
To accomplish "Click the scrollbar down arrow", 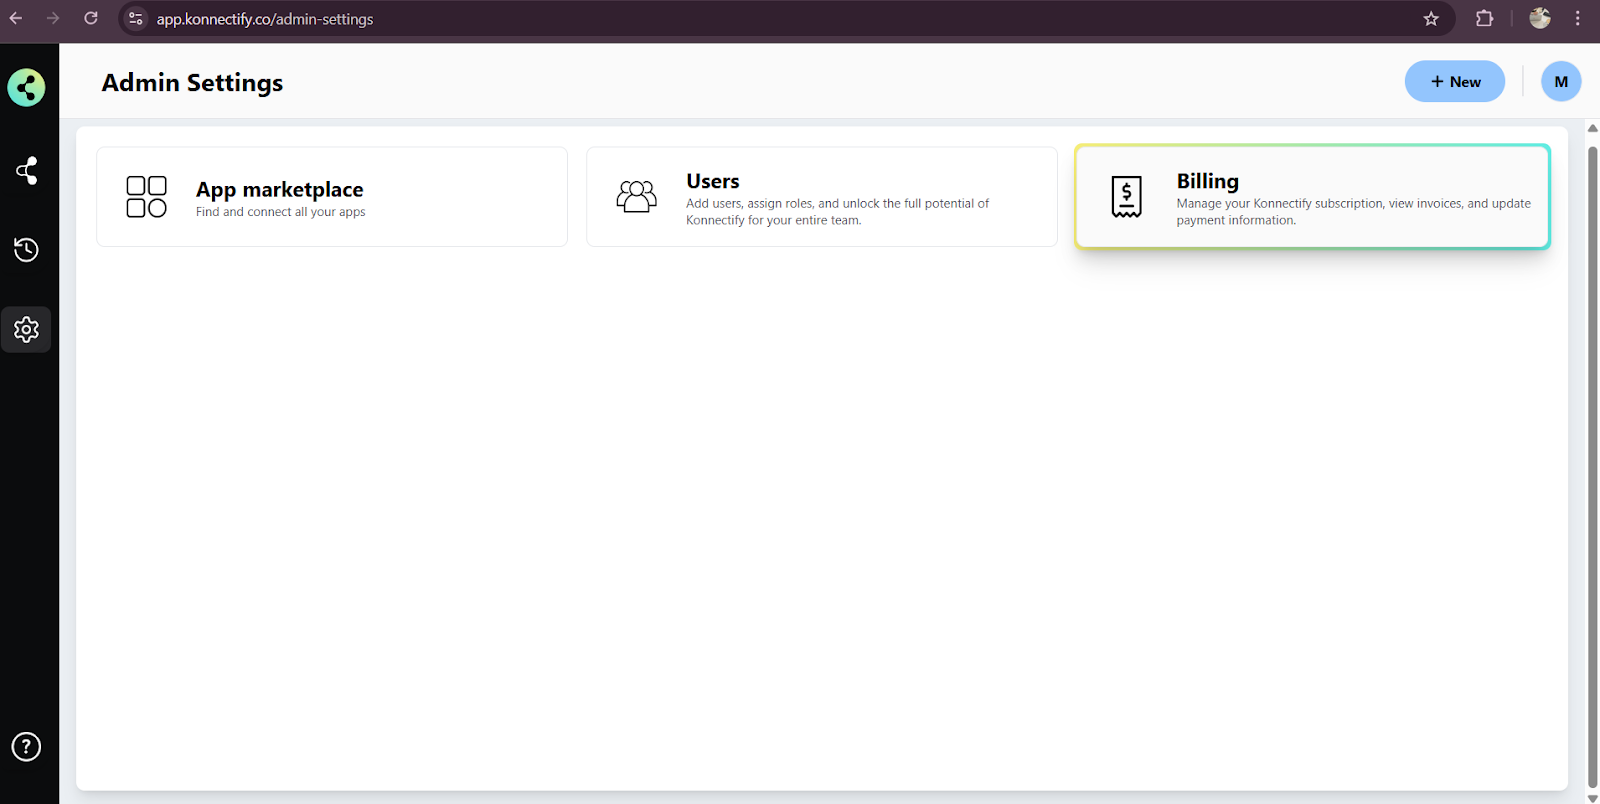I will click(1593, 798).
